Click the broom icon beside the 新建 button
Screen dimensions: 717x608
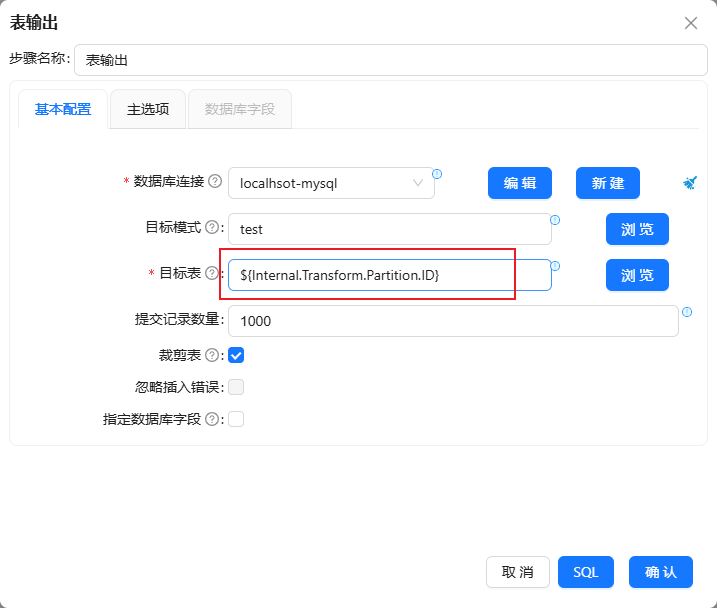[690, 183]
